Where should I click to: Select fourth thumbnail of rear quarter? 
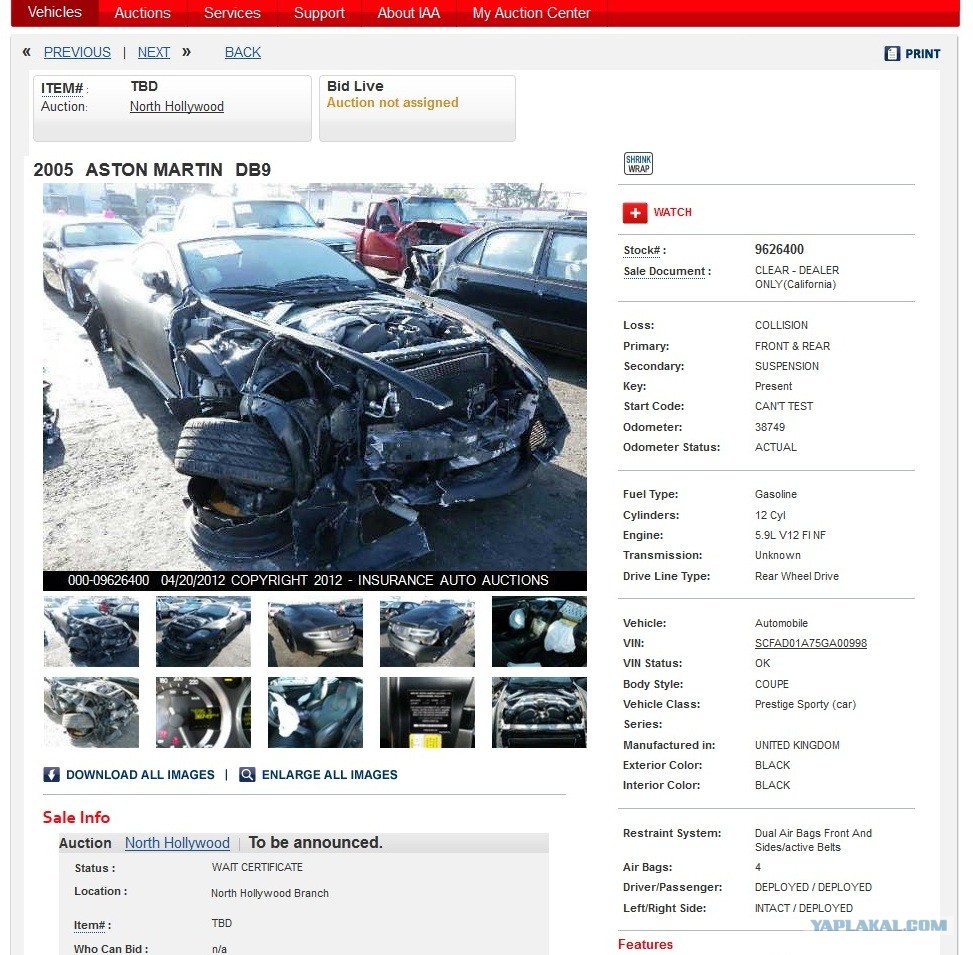coord(428,632)
